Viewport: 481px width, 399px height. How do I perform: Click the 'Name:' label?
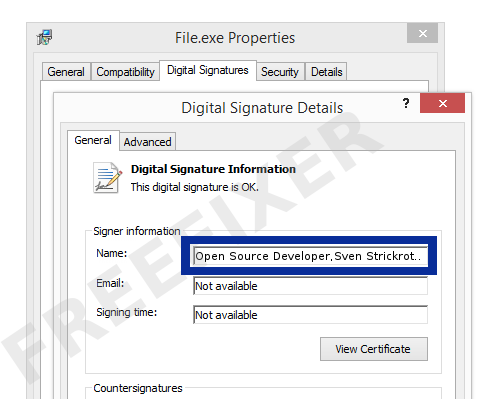point(112,253)
